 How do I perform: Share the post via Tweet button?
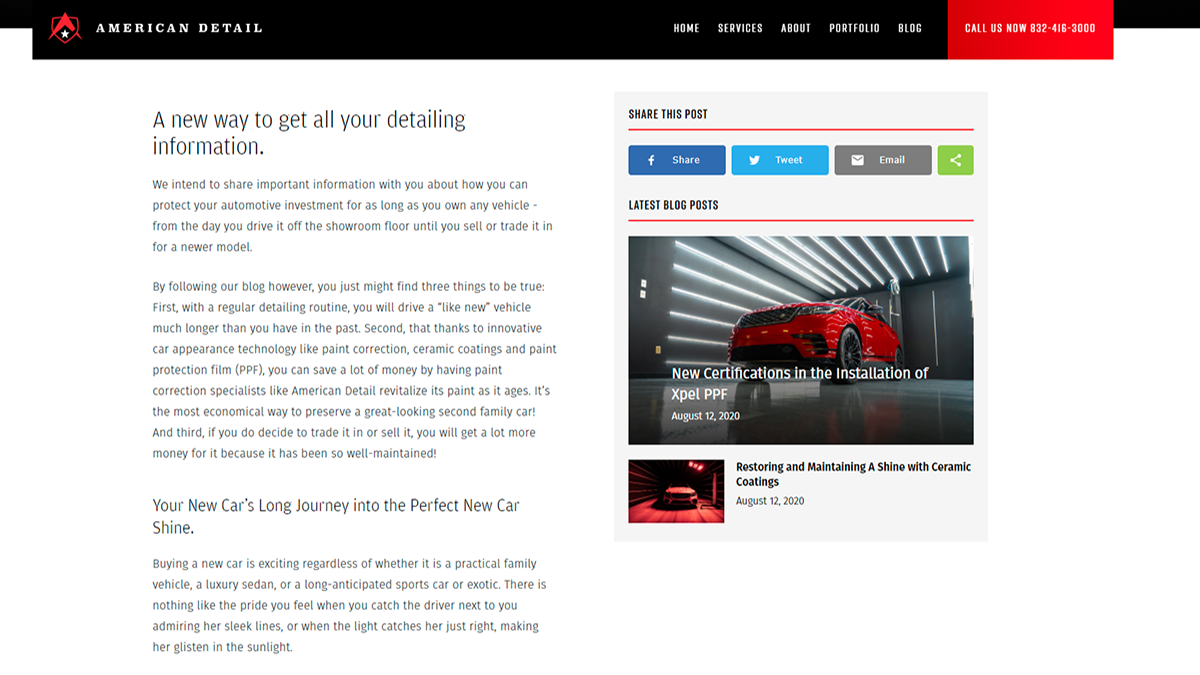pos(780,160)
